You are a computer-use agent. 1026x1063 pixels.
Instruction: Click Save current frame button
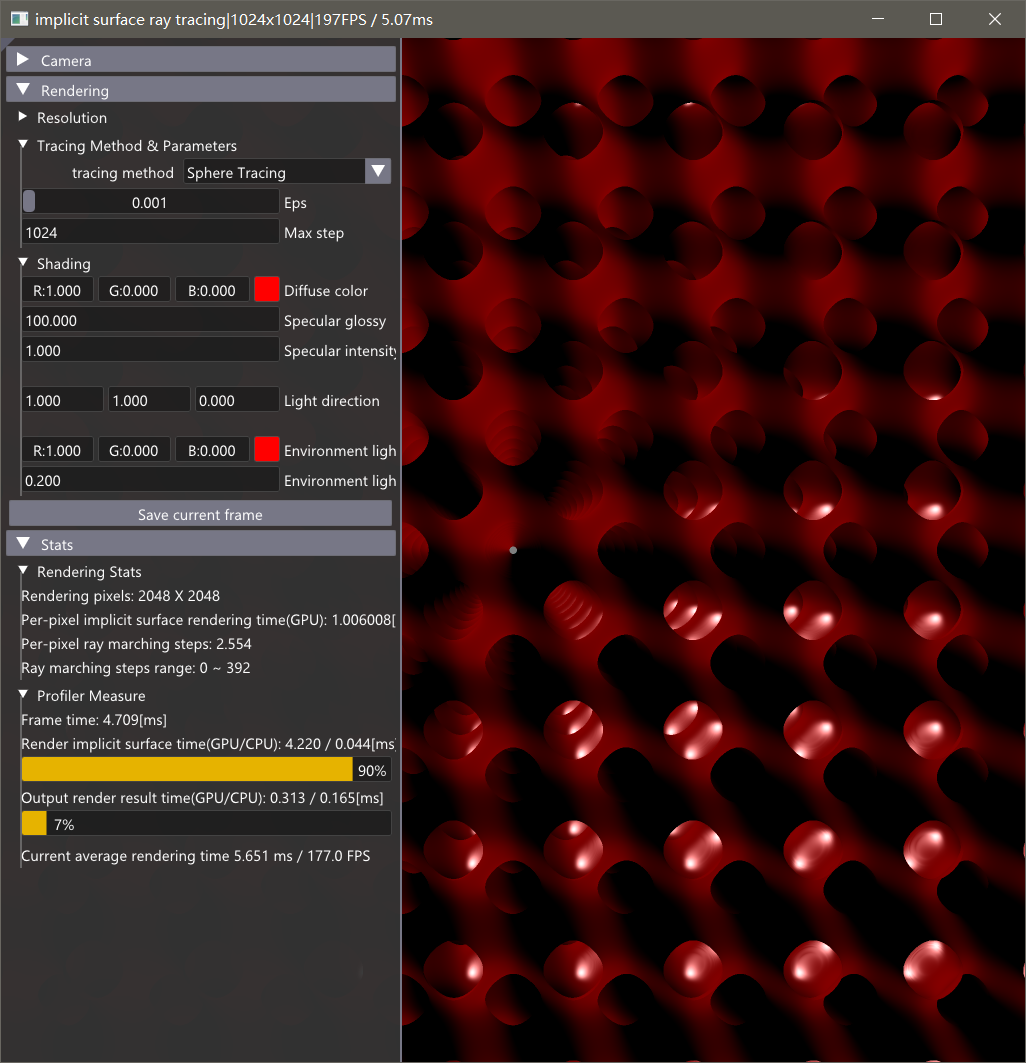[x=200, y=514]
